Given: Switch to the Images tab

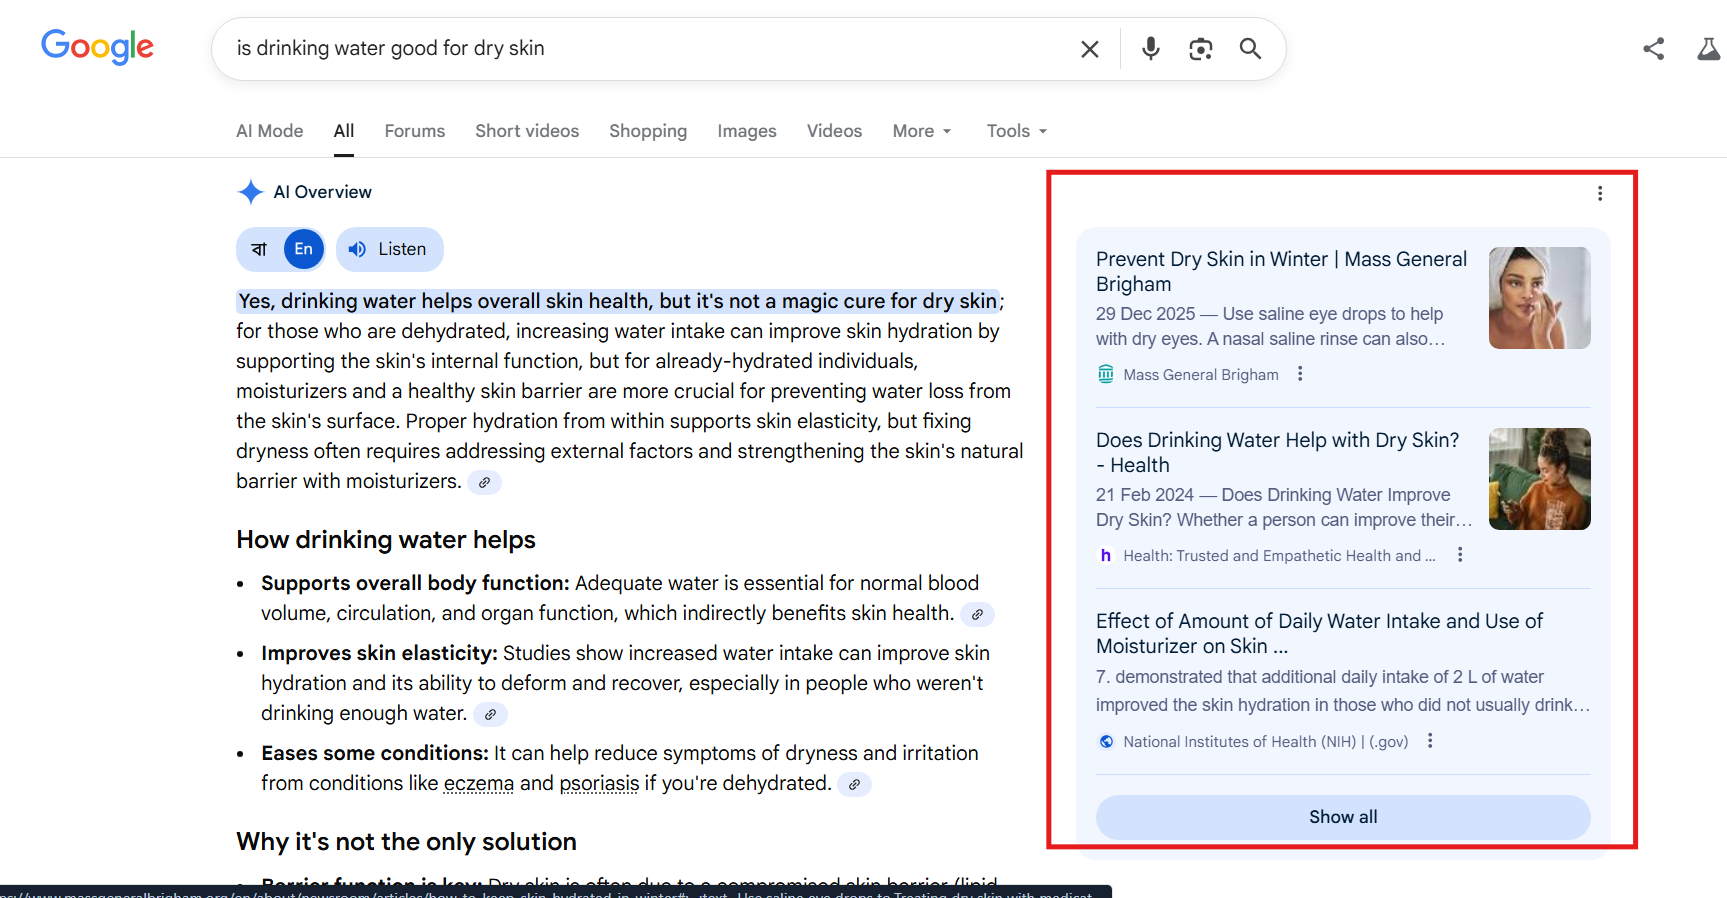Looking at the screenshot, I should [x=746, y=131].
